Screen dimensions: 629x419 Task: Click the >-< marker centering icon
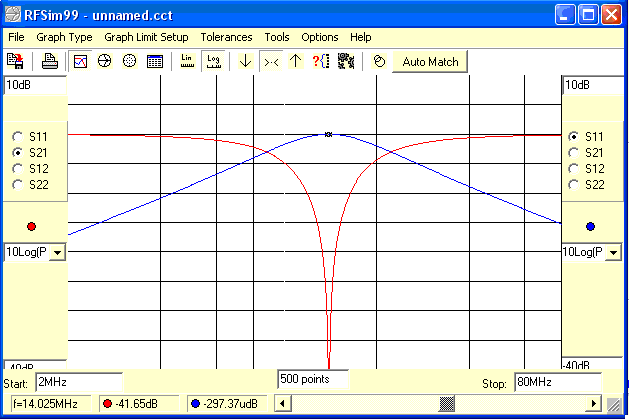point(271,61)
